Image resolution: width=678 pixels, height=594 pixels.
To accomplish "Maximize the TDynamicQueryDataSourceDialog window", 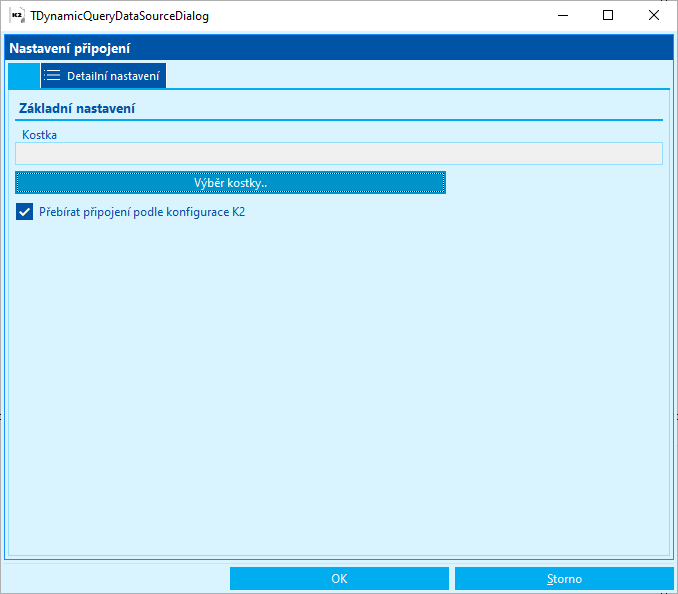I will (608, 16).
